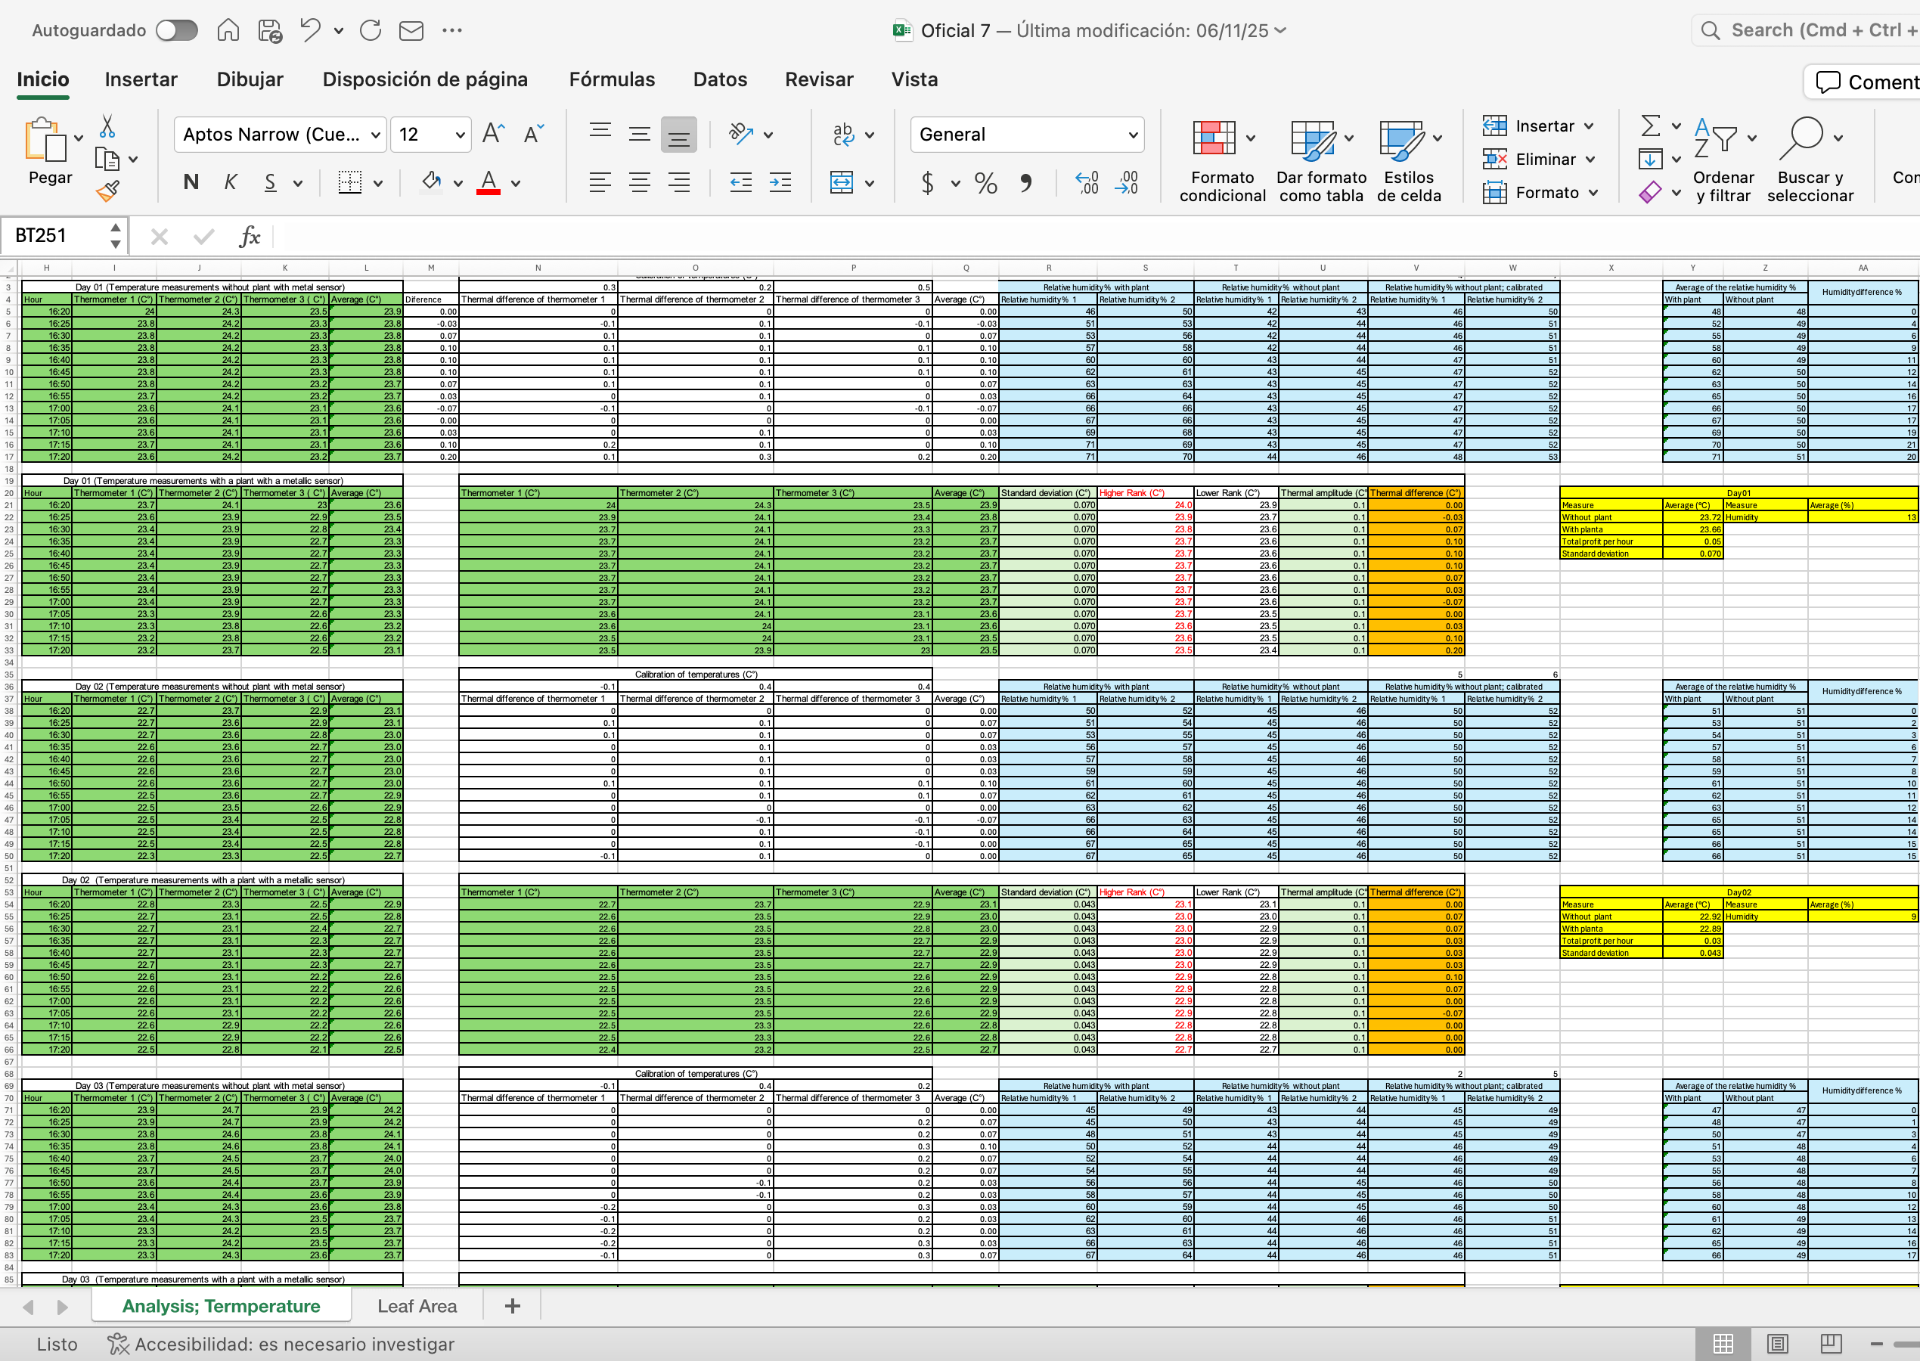Apply percent style formatting
Viewport: 1920px width, 1361px height.
pyautogui.click(x=985, y=183)
